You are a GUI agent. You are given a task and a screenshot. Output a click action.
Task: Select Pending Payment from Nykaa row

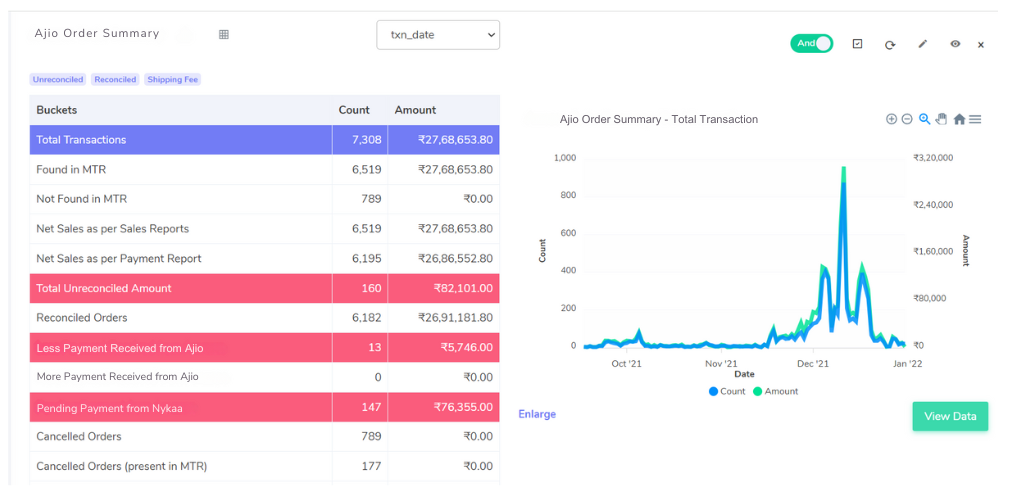tap(264, 407)
